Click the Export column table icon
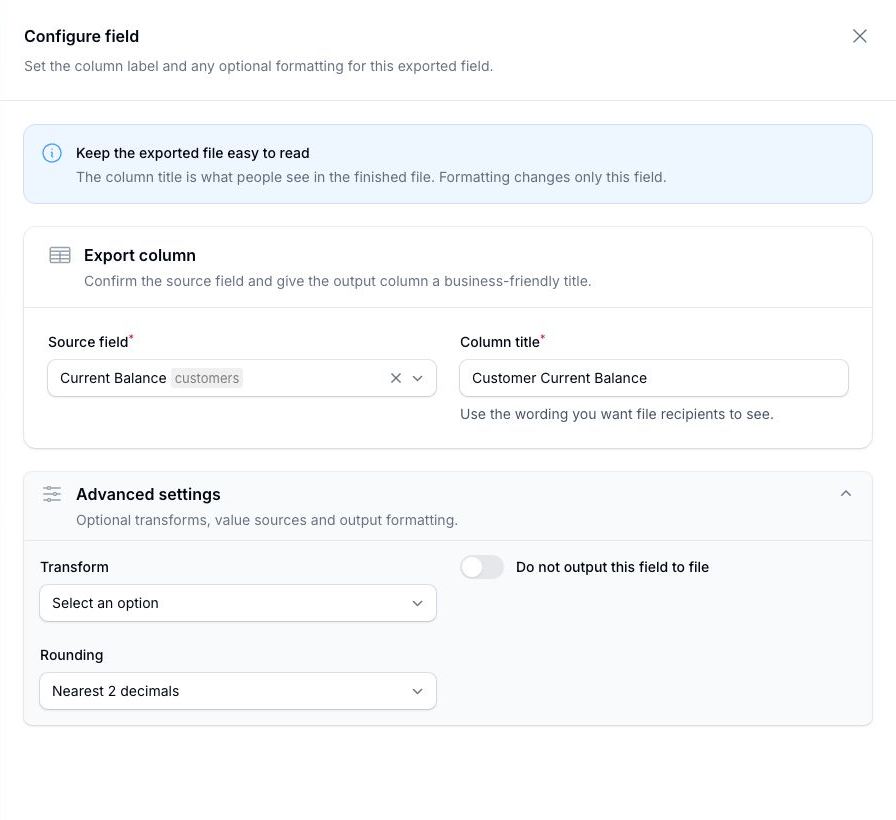Image resolution: width=896 pixels, height=820 pixels. tap(60, 255)
